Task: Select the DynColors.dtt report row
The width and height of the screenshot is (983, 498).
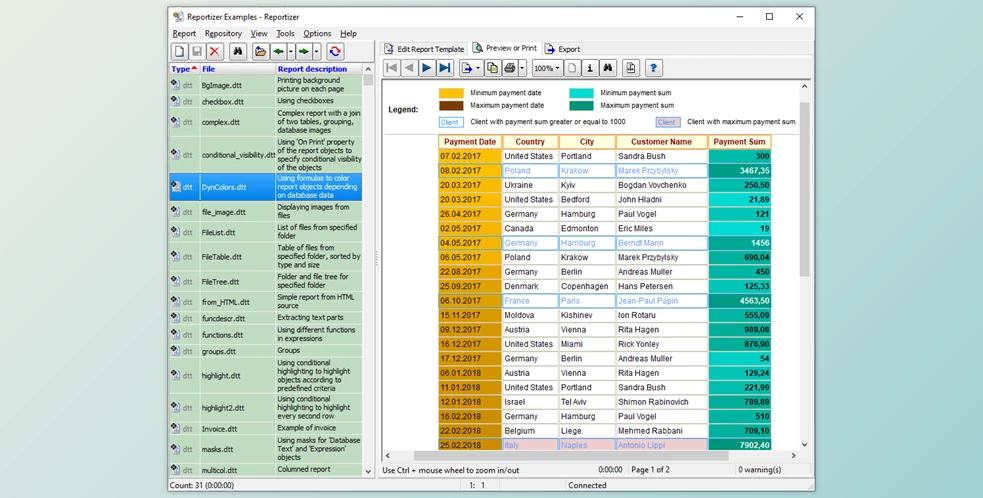Action: click(266, 187)
